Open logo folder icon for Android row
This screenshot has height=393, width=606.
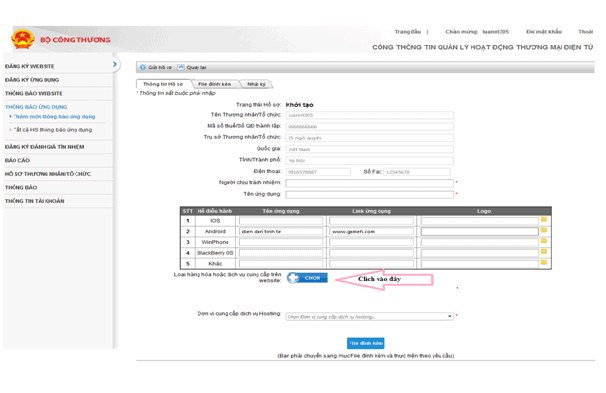(544, 230)
